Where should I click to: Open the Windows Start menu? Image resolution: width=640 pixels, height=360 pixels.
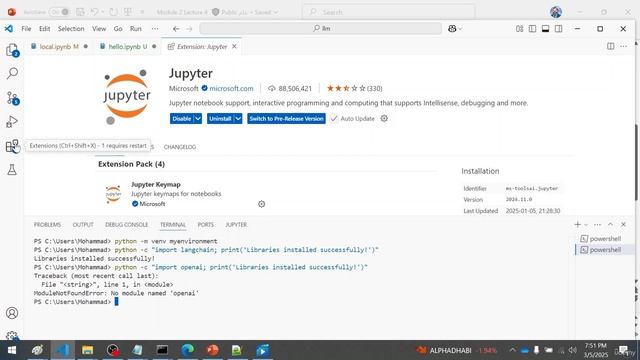tap(12, 350)
